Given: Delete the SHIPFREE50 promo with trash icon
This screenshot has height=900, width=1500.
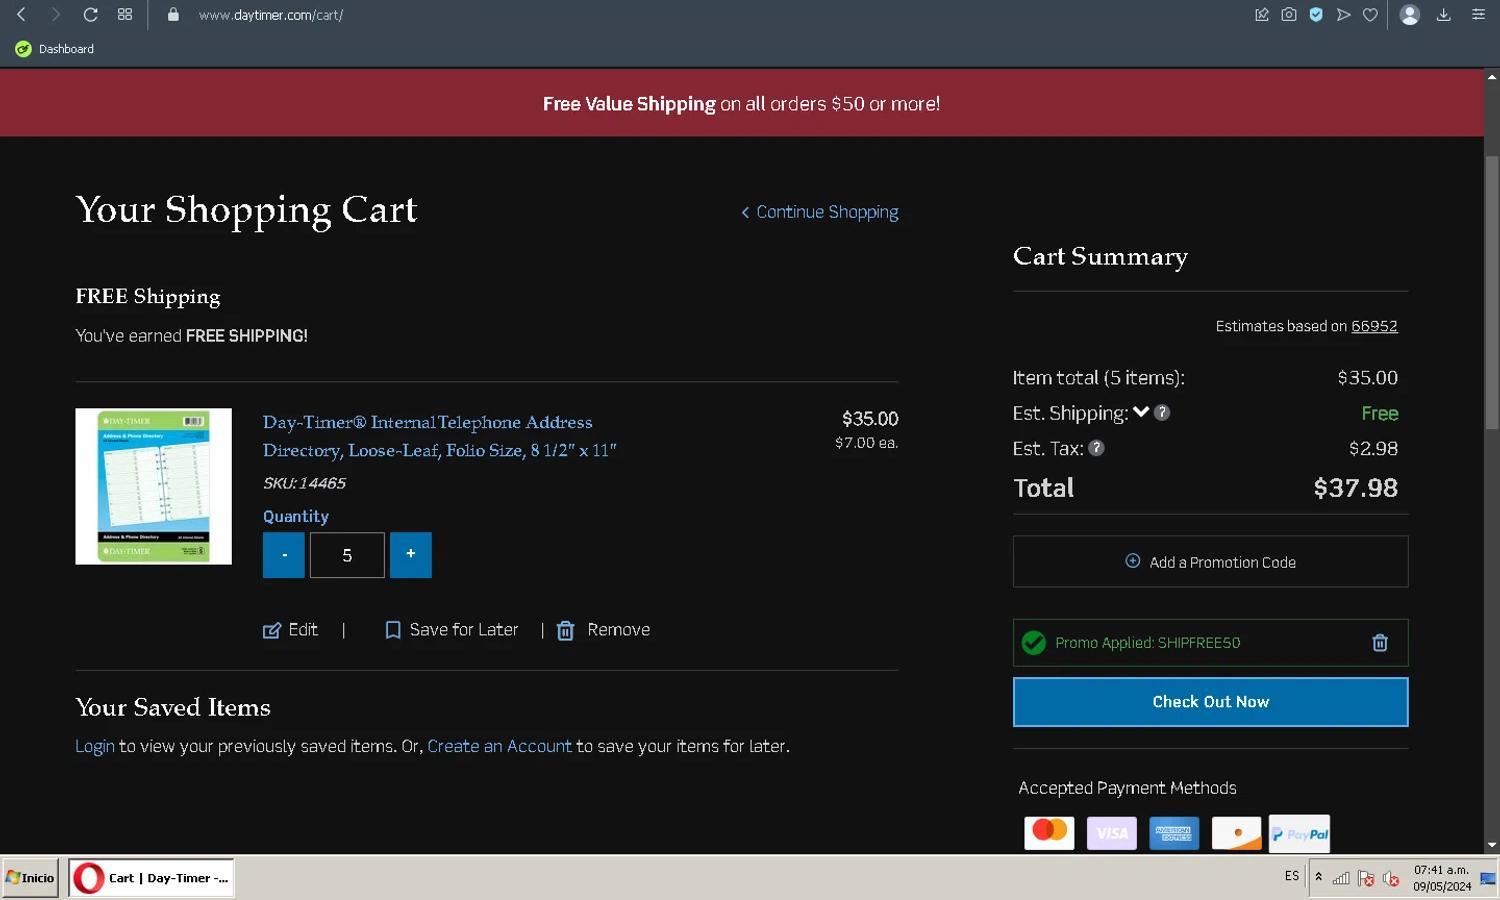Looking at the screenshot, I should (1380, 643).
